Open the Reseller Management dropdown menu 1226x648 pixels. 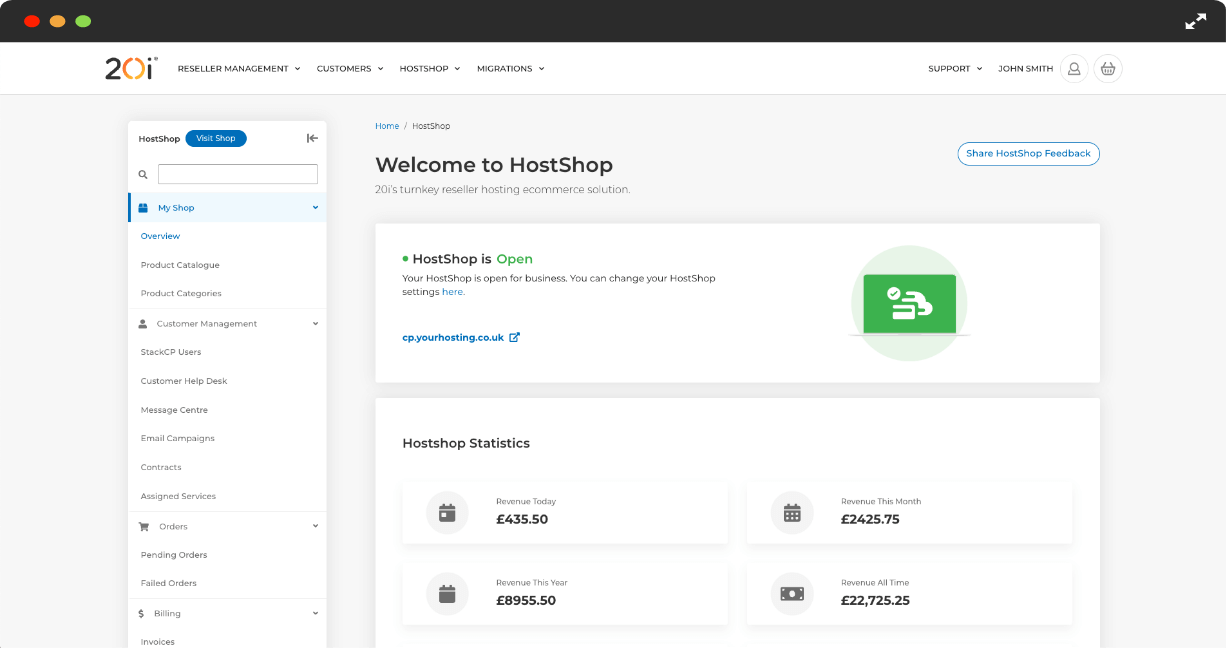pos(239,69)
